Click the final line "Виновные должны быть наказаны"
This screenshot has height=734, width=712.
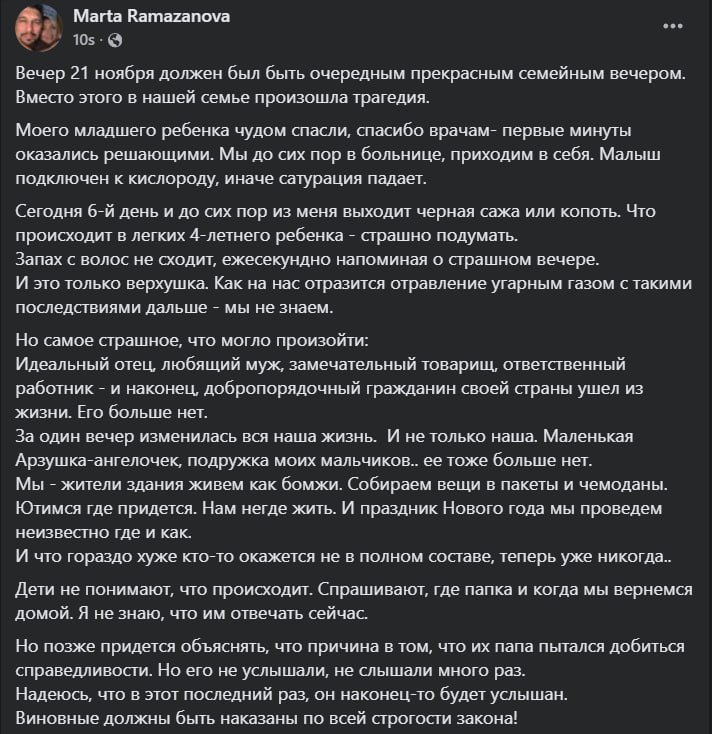pos(314,718)
